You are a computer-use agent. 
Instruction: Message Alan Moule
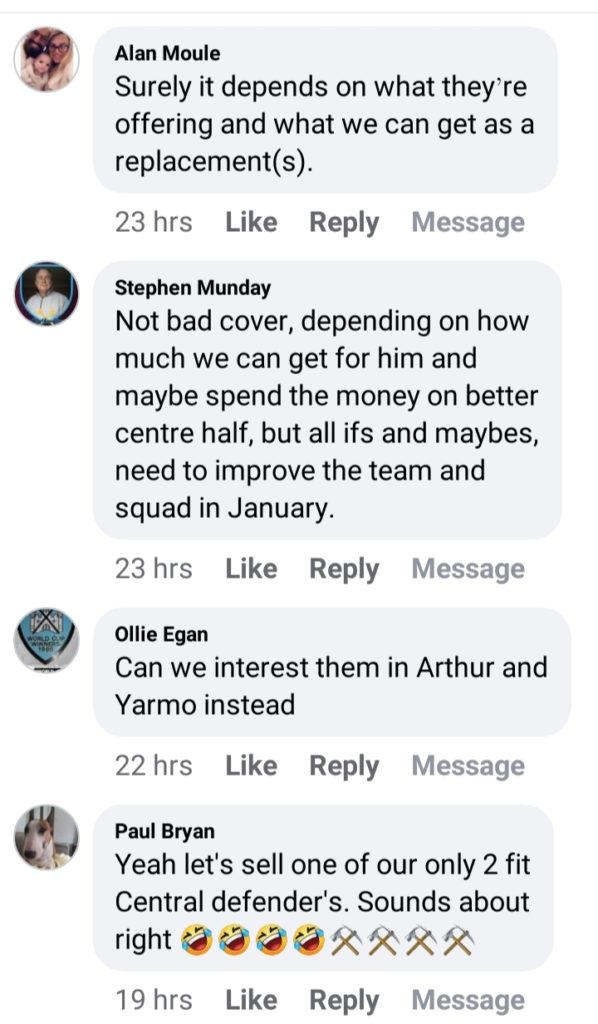click(468, 223)
